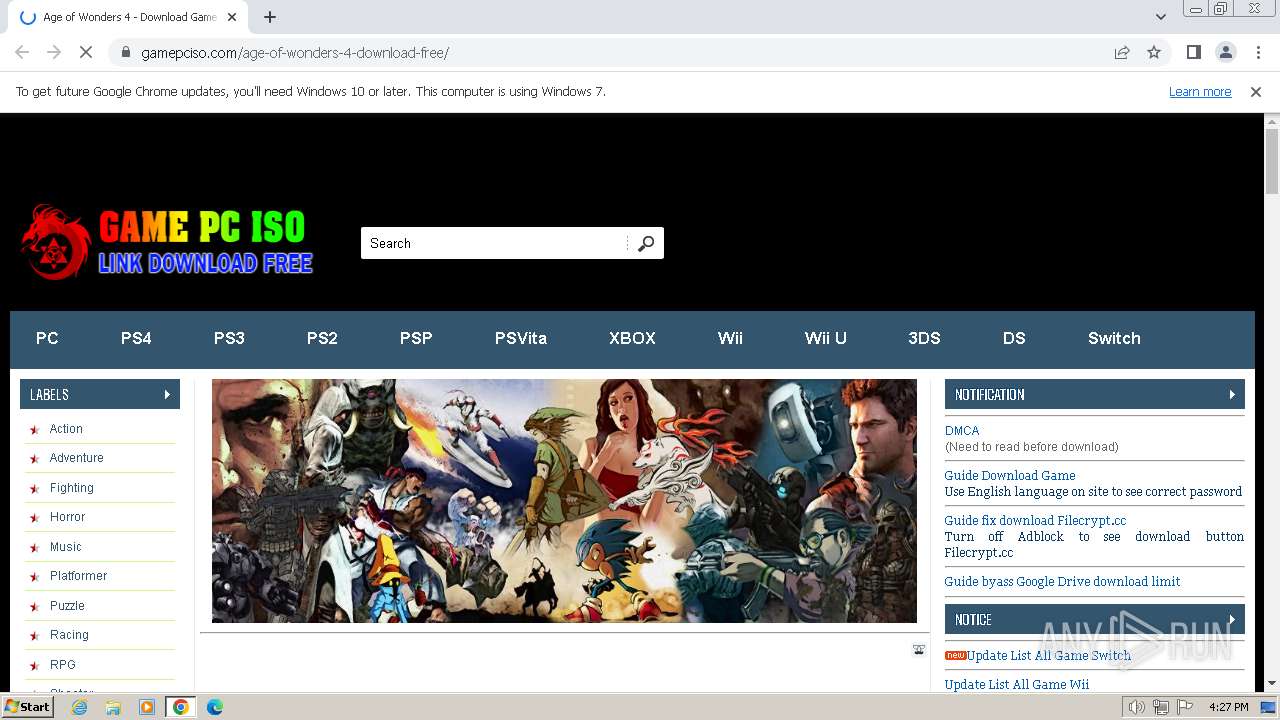Screen dimensions: 1280x720
Task: Select the Action label
Action: [x=66, y=429]
